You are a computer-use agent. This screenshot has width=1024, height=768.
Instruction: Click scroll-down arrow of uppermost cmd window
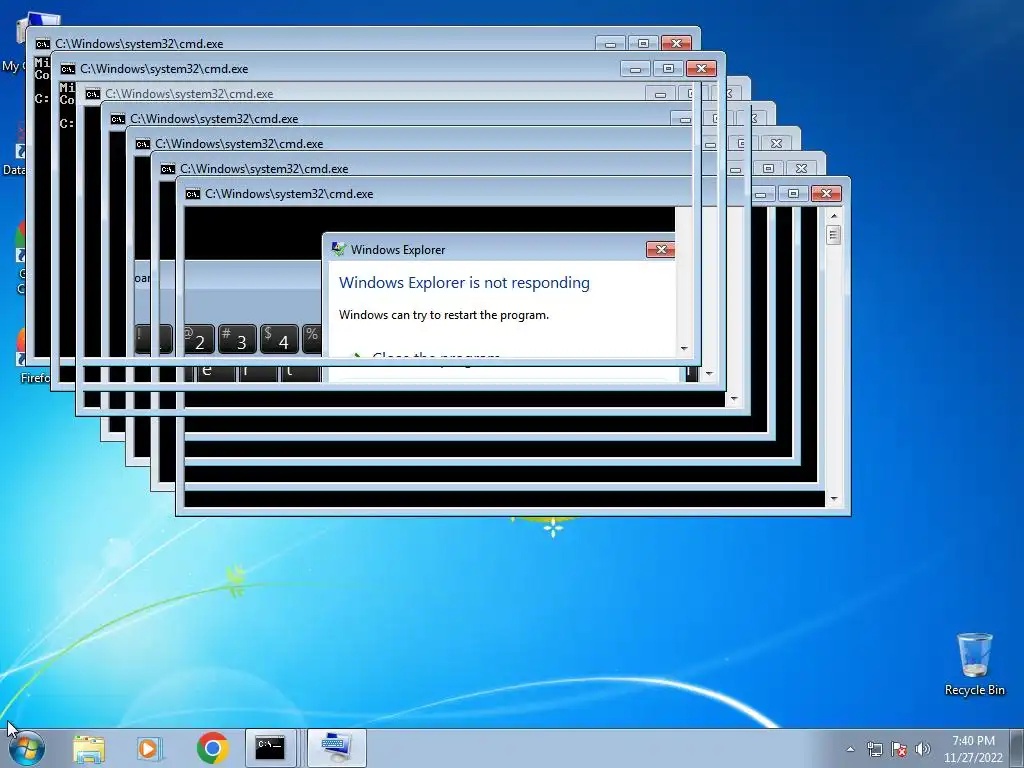coord(684,349)
